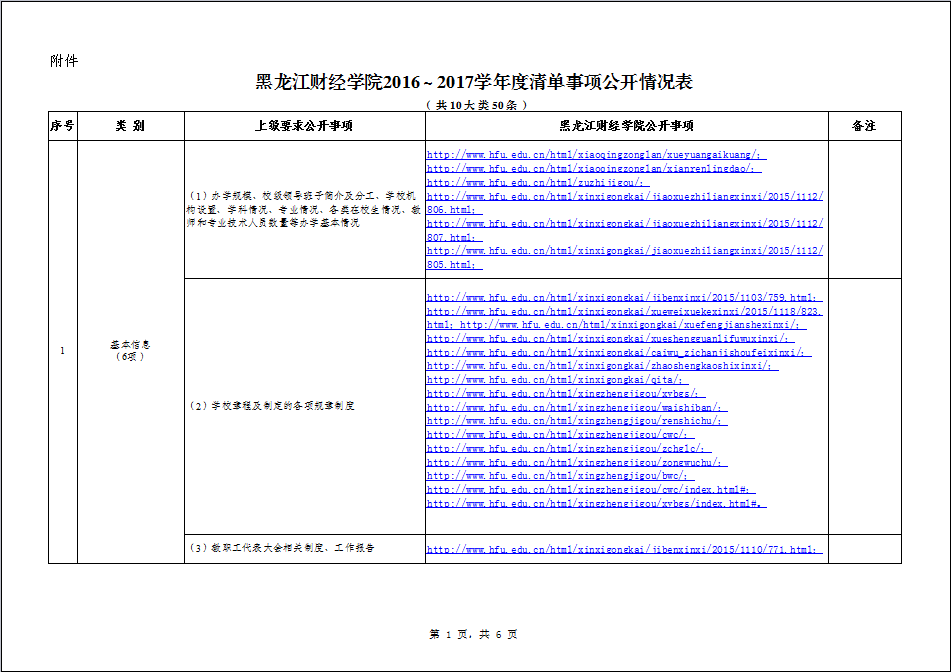
Task: Open the xingzhengjigou/renshichu link
Action: (577, 421)
